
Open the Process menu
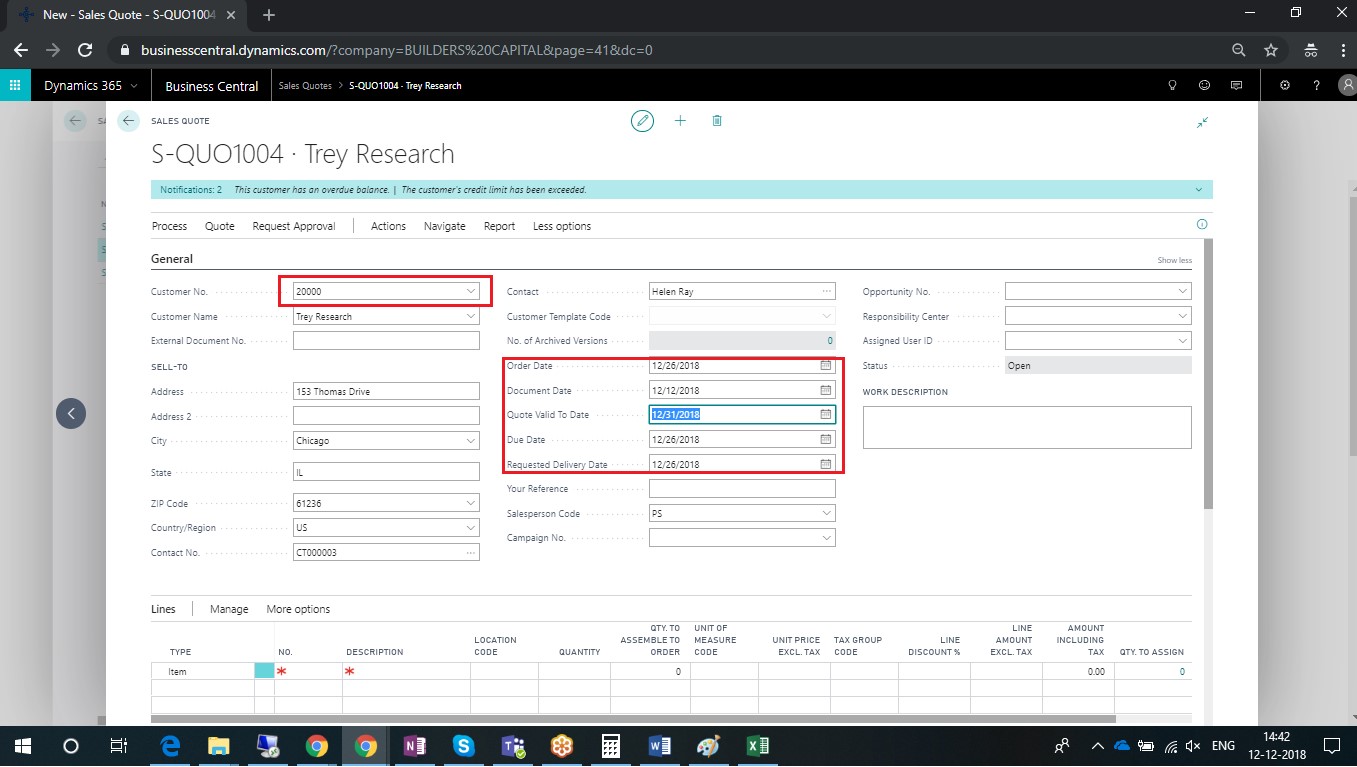click(x=169, y=226)
